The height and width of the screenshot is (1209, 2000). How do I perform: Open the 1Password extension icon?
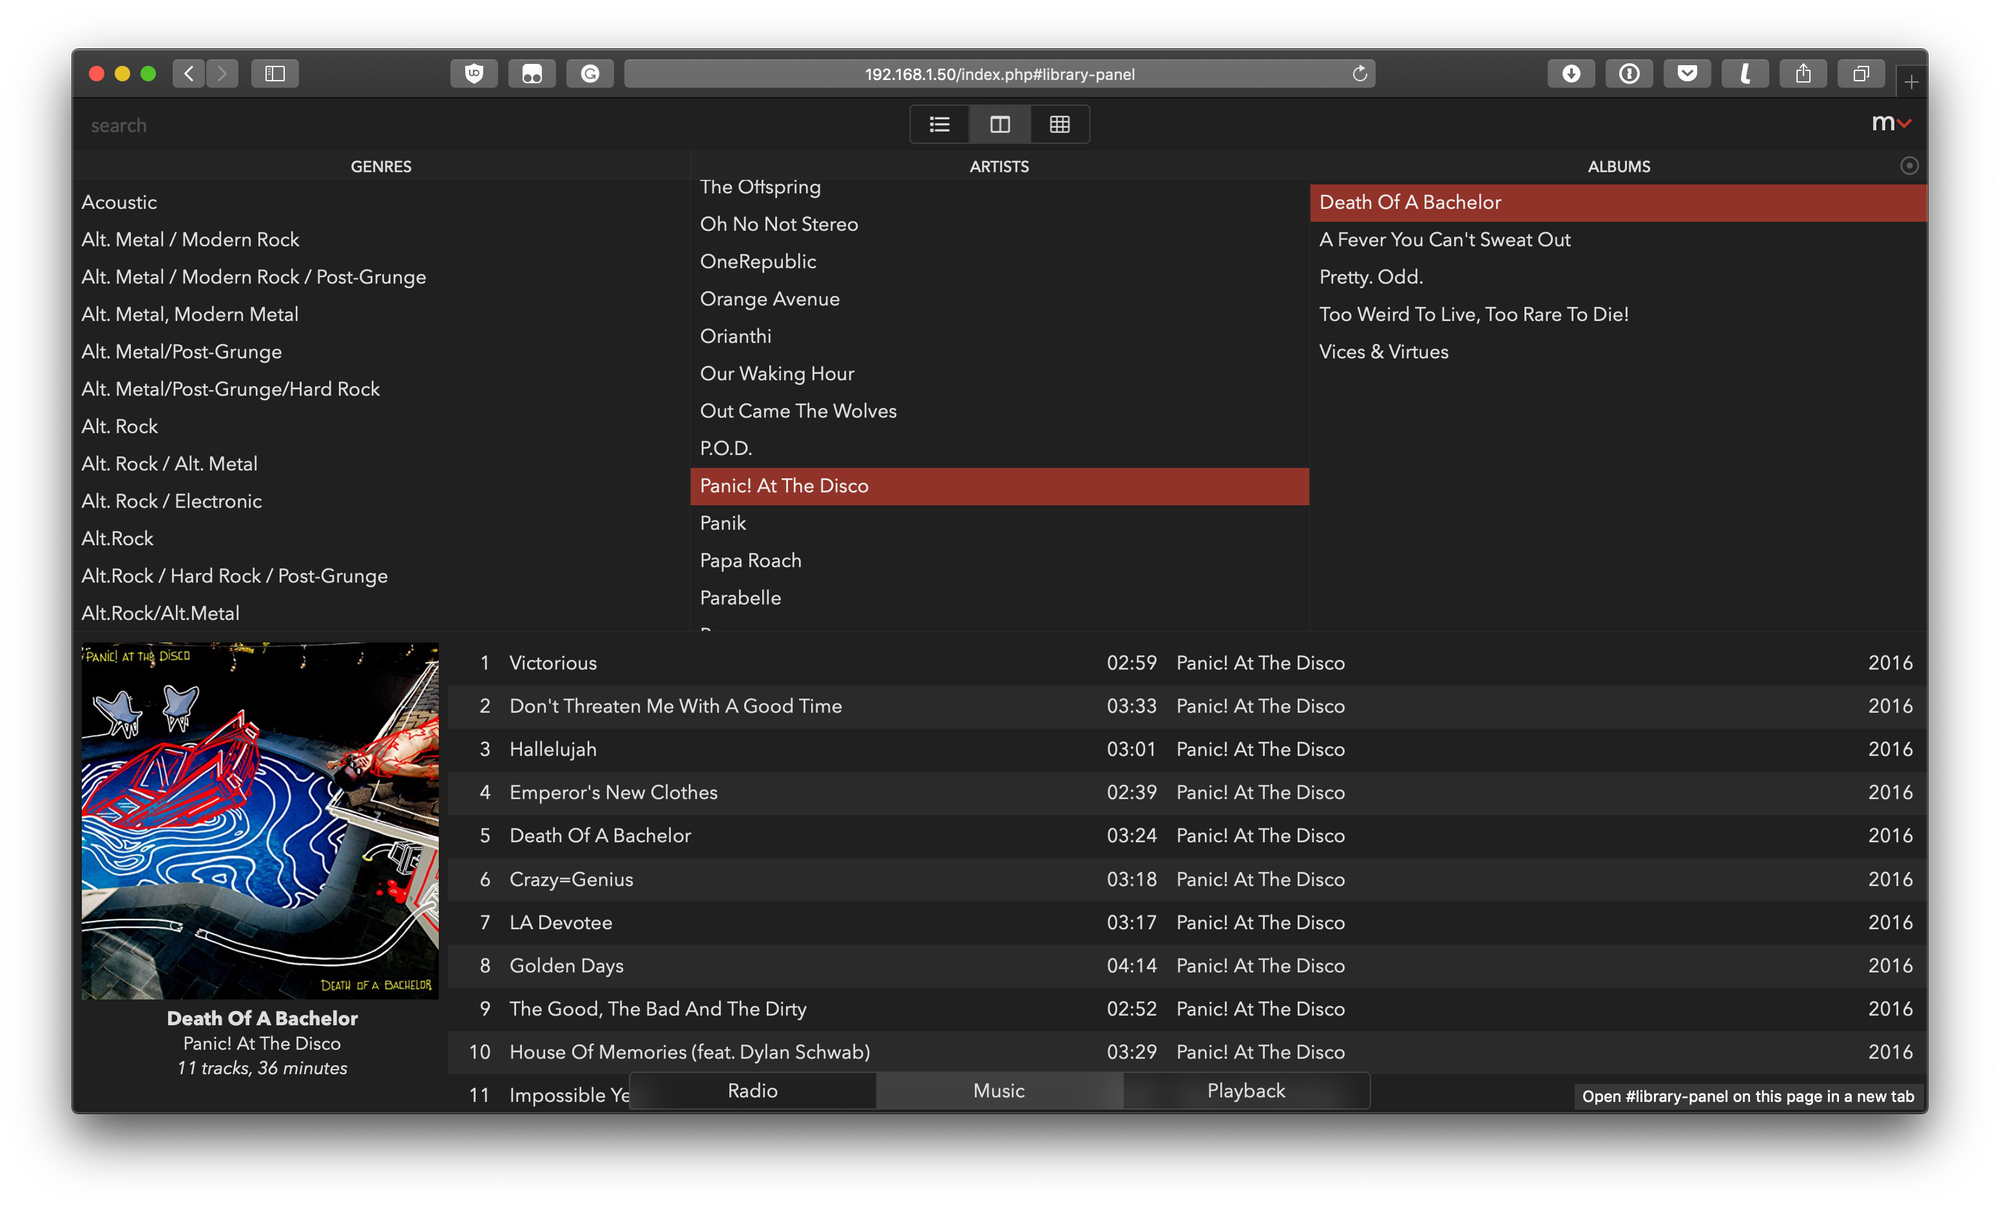(1629, 73)
